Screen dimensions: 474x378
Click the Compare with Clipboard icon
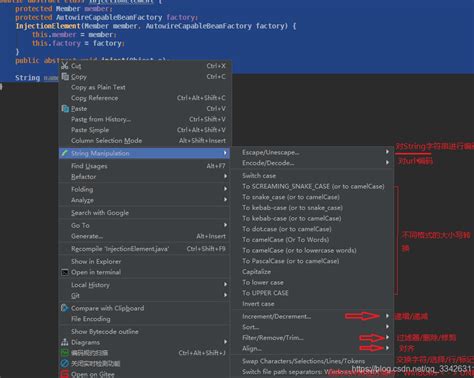65,308
